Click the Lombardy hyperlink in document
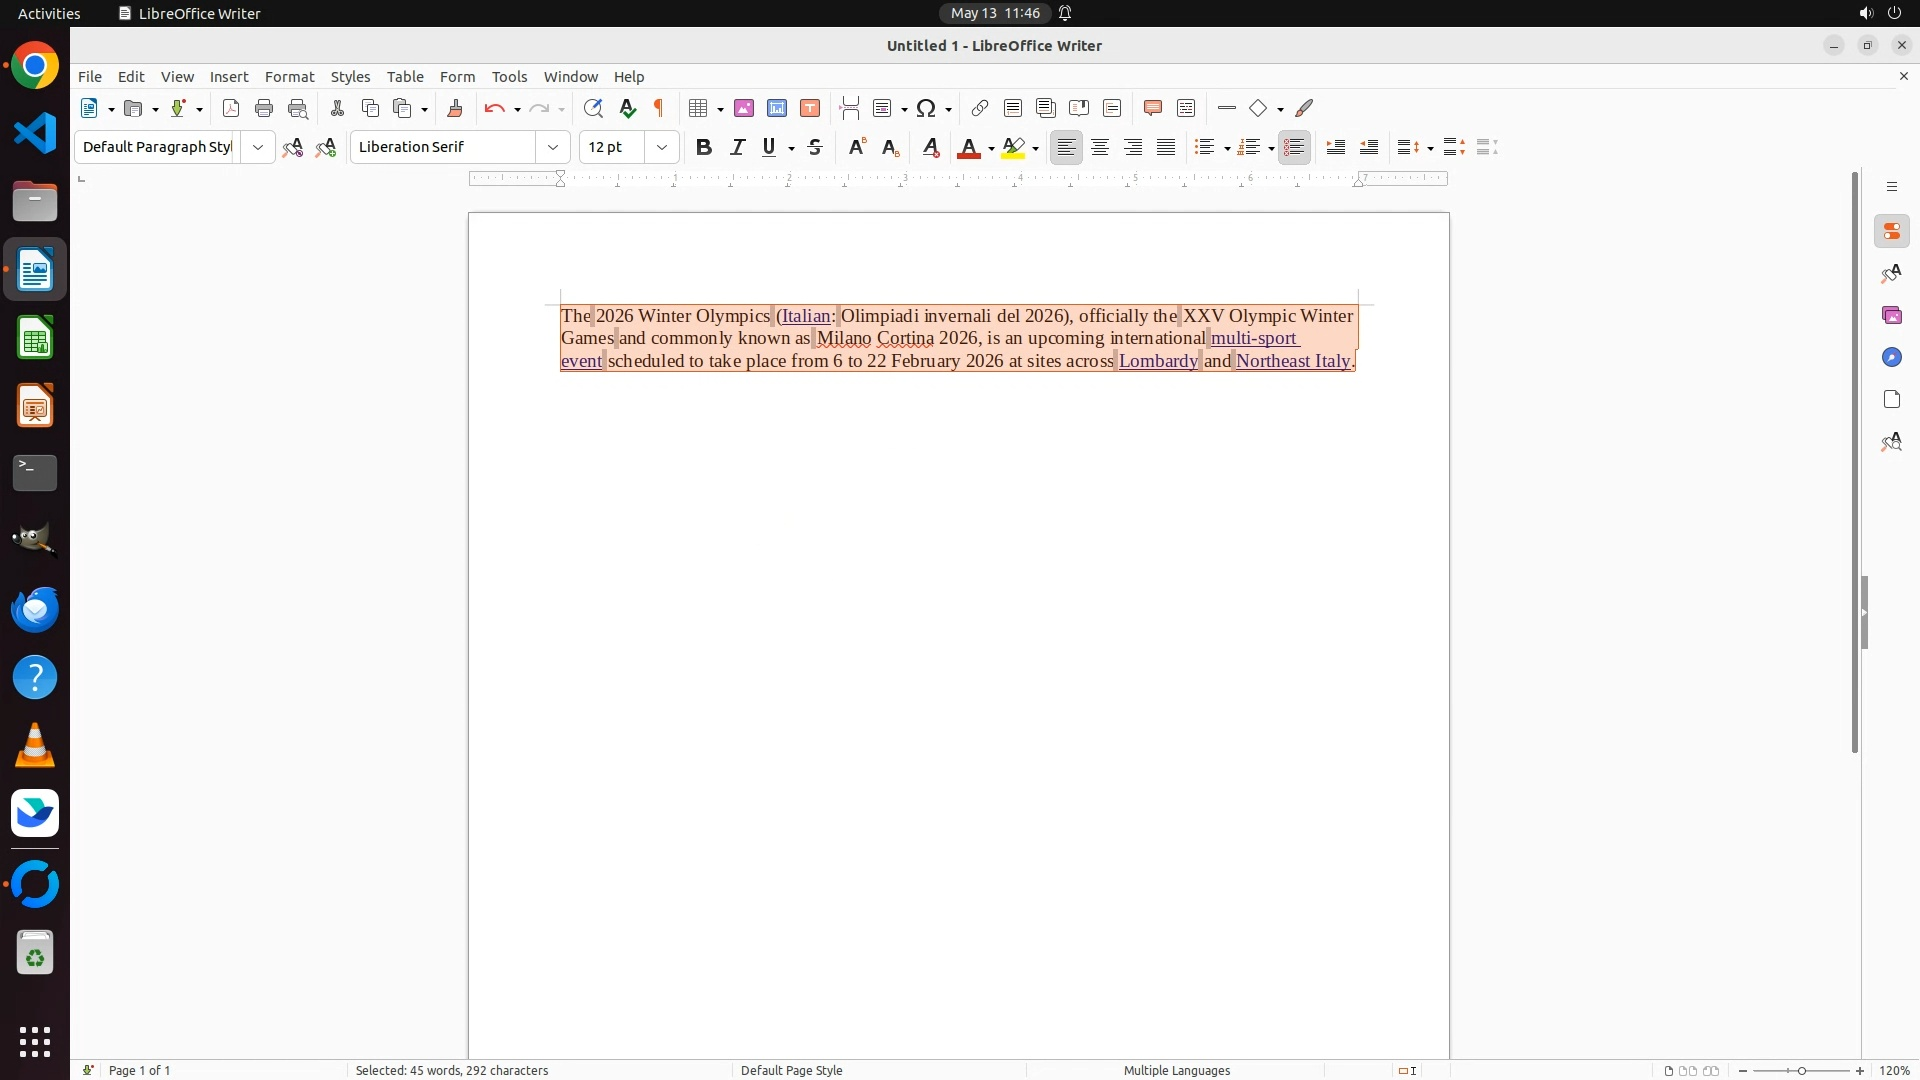The height and width of the screenshot is (1080, 1920). [1157, 361]
